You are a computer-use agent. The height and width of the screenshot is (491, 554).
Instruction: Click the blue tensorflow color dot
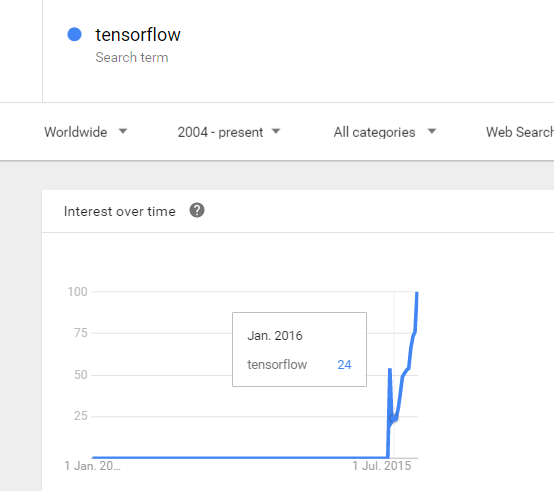[75, 34]
